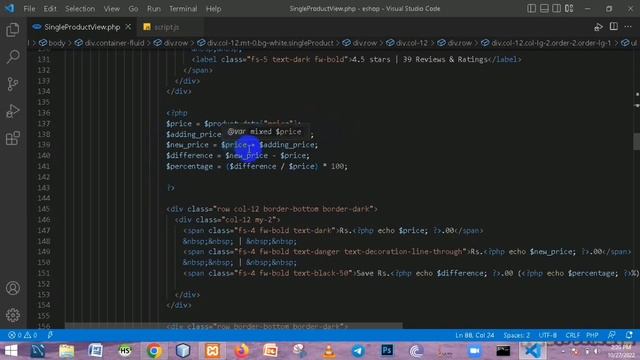The width and height of the screenshot is (640, 360).
Task: Click line number 145 in the gutter
Action: click(x=44, y=209)
